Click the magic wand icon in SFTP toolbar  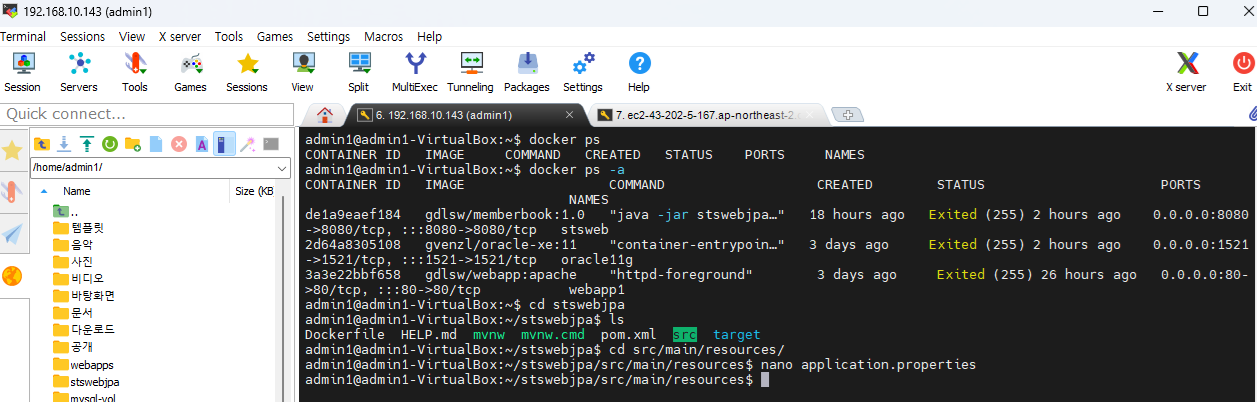point(247,144)
